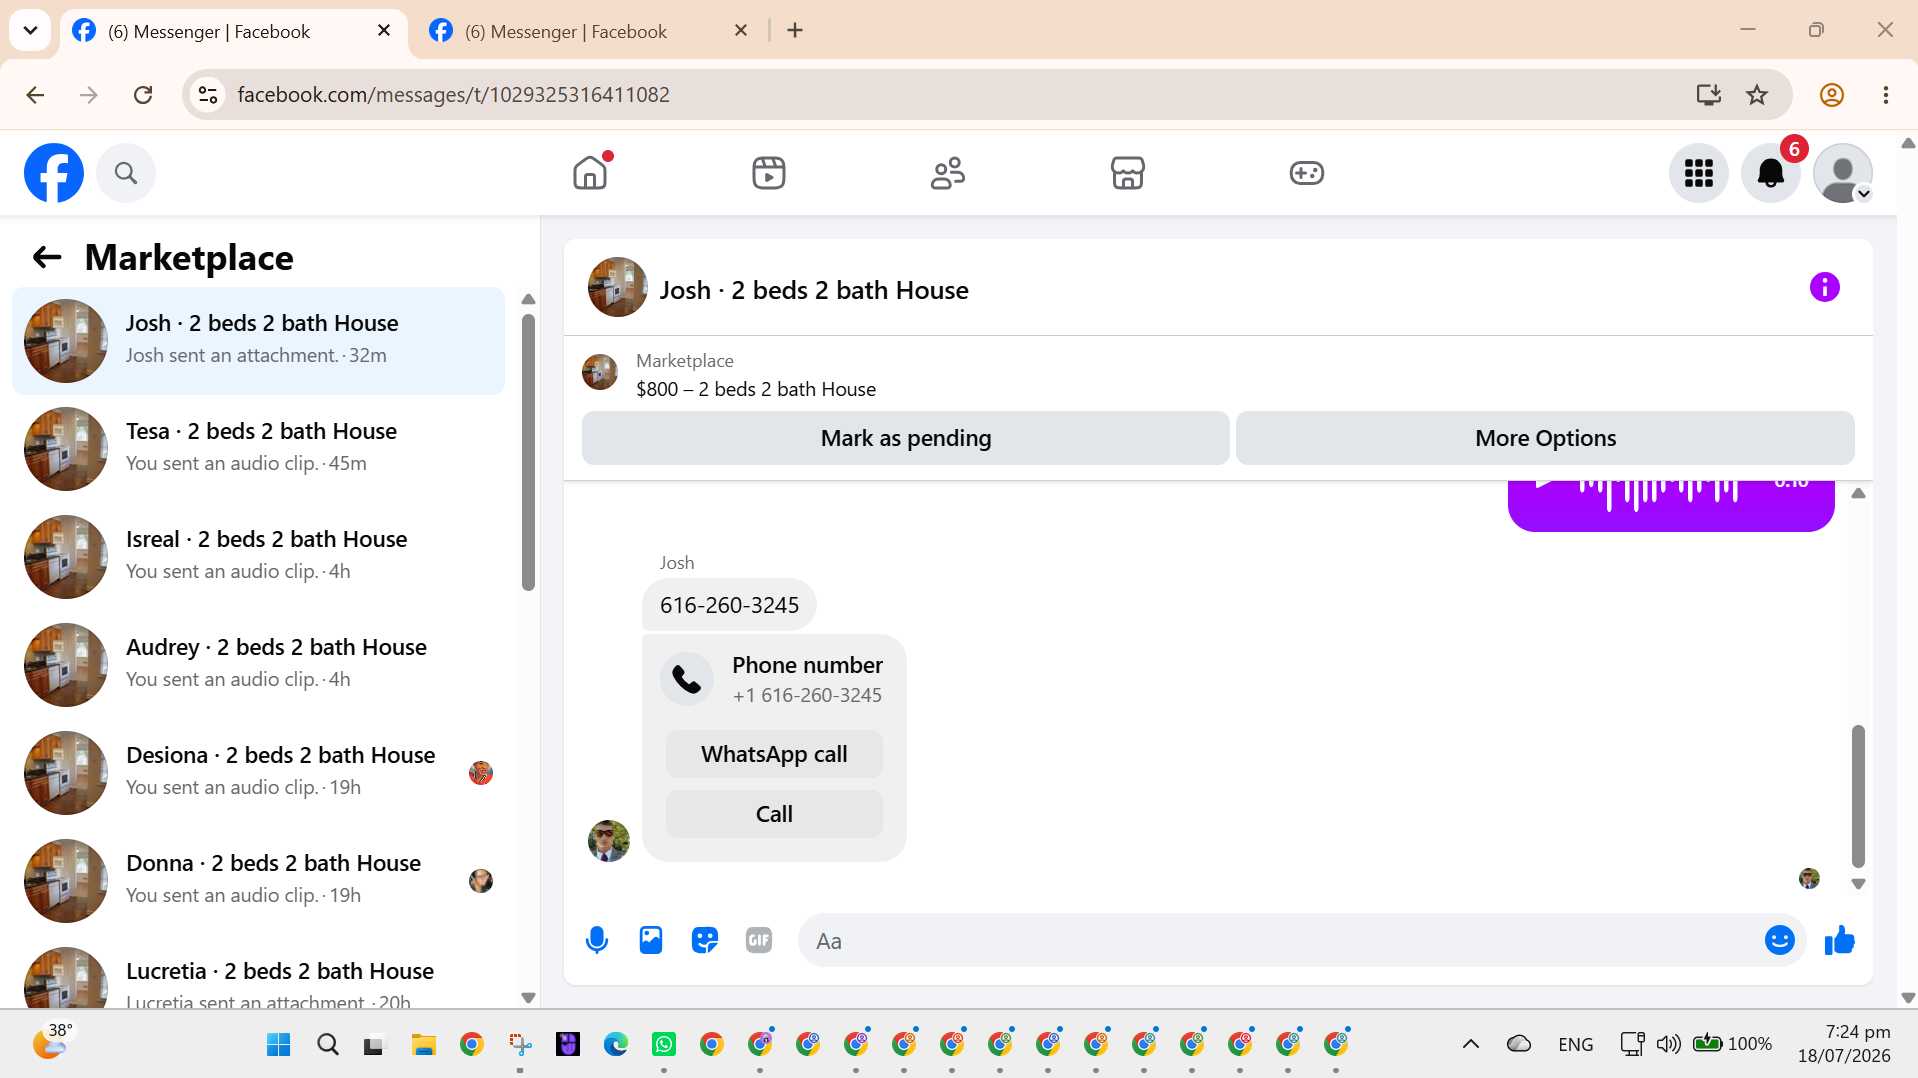
Task: Open the $800 listing thumbnail
Action: pyautogui.click(x=600, y=373)
